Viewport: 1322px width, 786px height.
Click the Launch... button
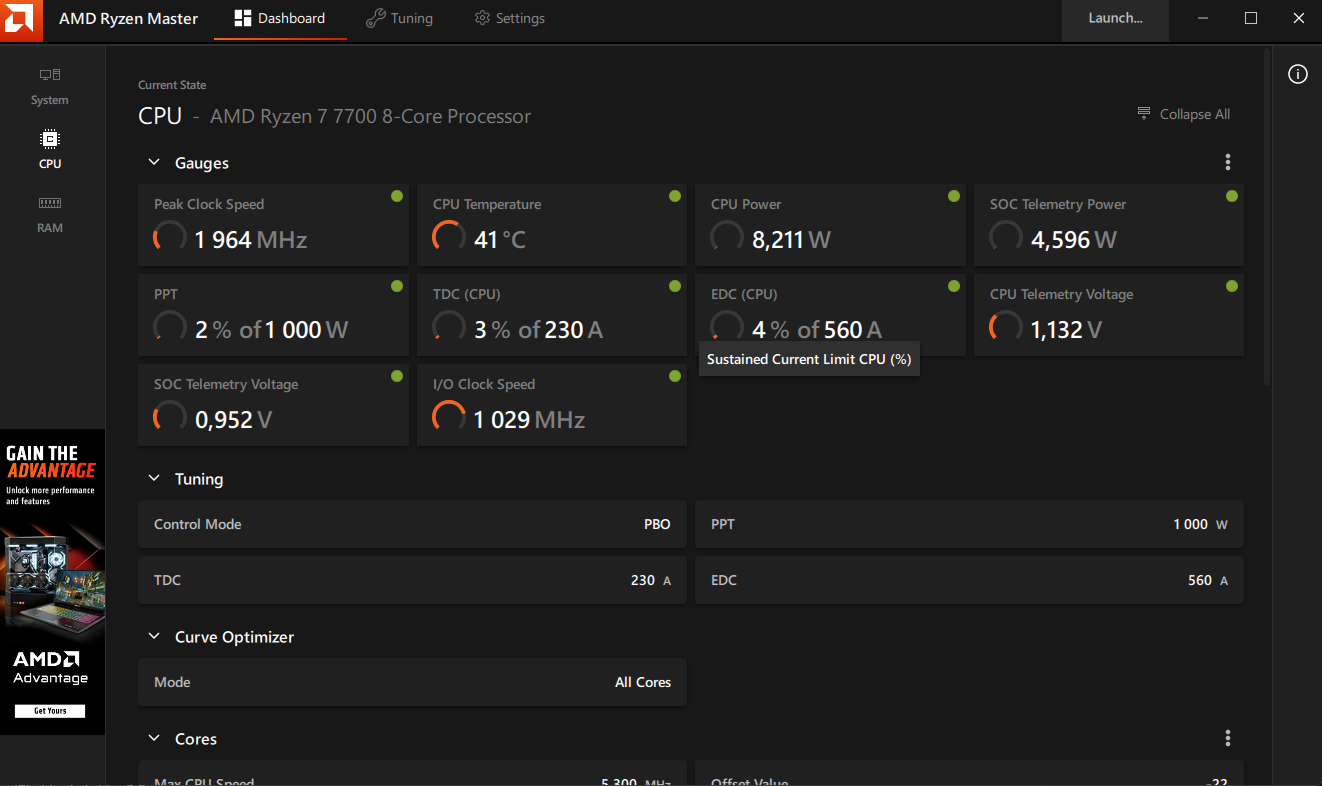tap(1115, 19)
